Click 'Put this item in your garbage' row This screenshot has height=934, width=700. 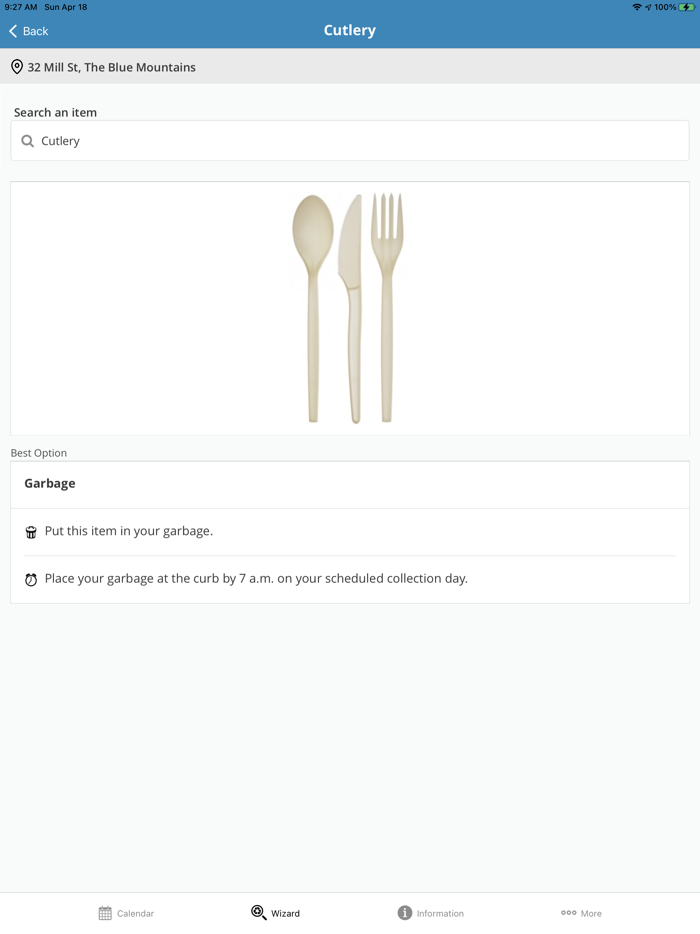[x=129, y=531]
